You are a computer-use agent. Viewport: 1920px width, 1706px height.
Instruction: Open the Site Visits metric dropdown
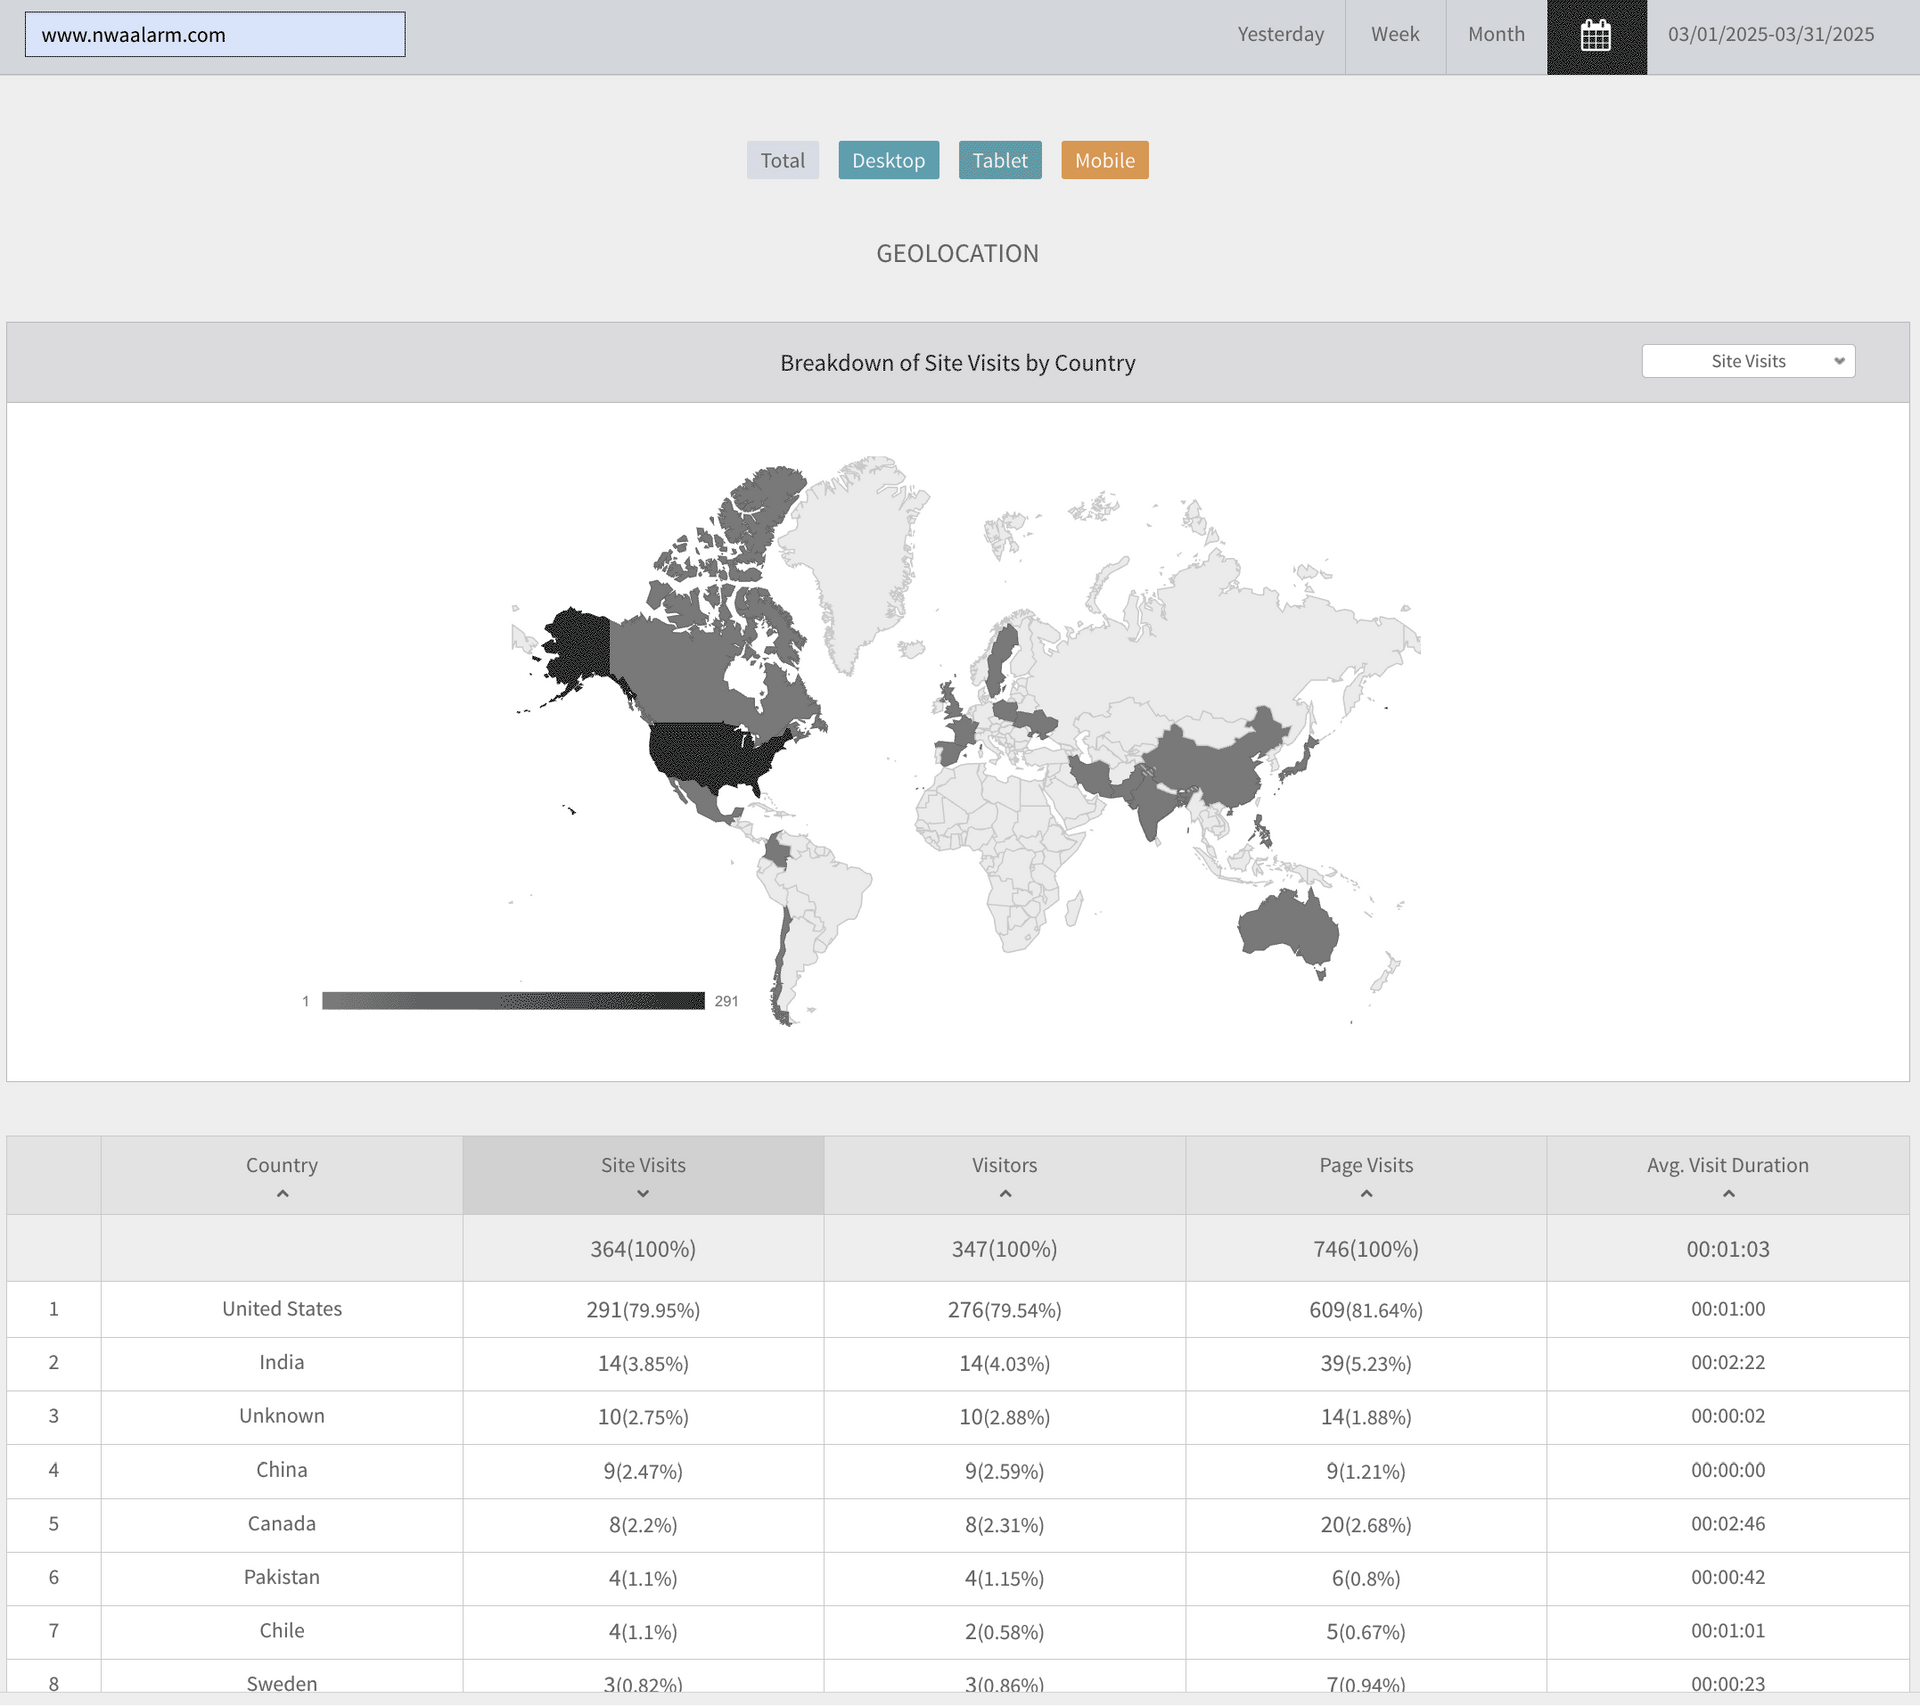point(1748,361)
